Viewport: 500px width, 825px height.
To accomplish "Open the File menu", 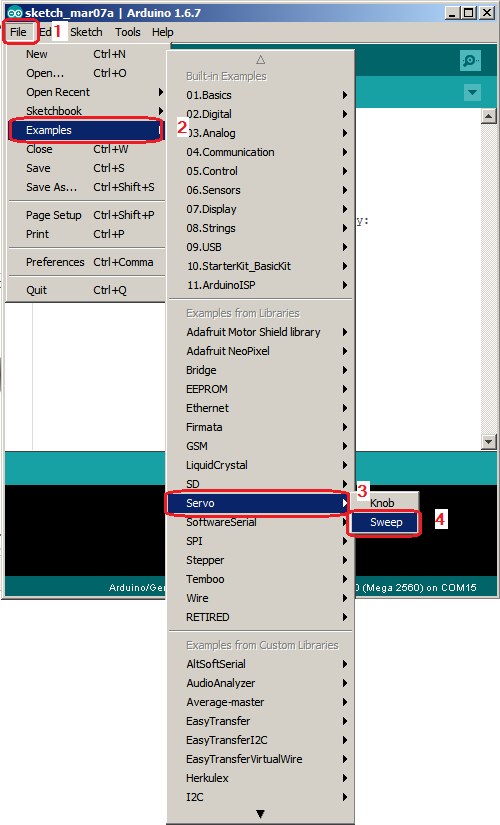I will 18,32.
